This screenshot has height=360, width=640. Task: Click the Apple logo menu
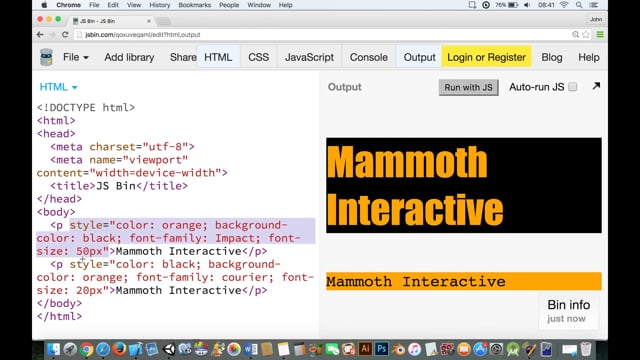tap(44, 5)
